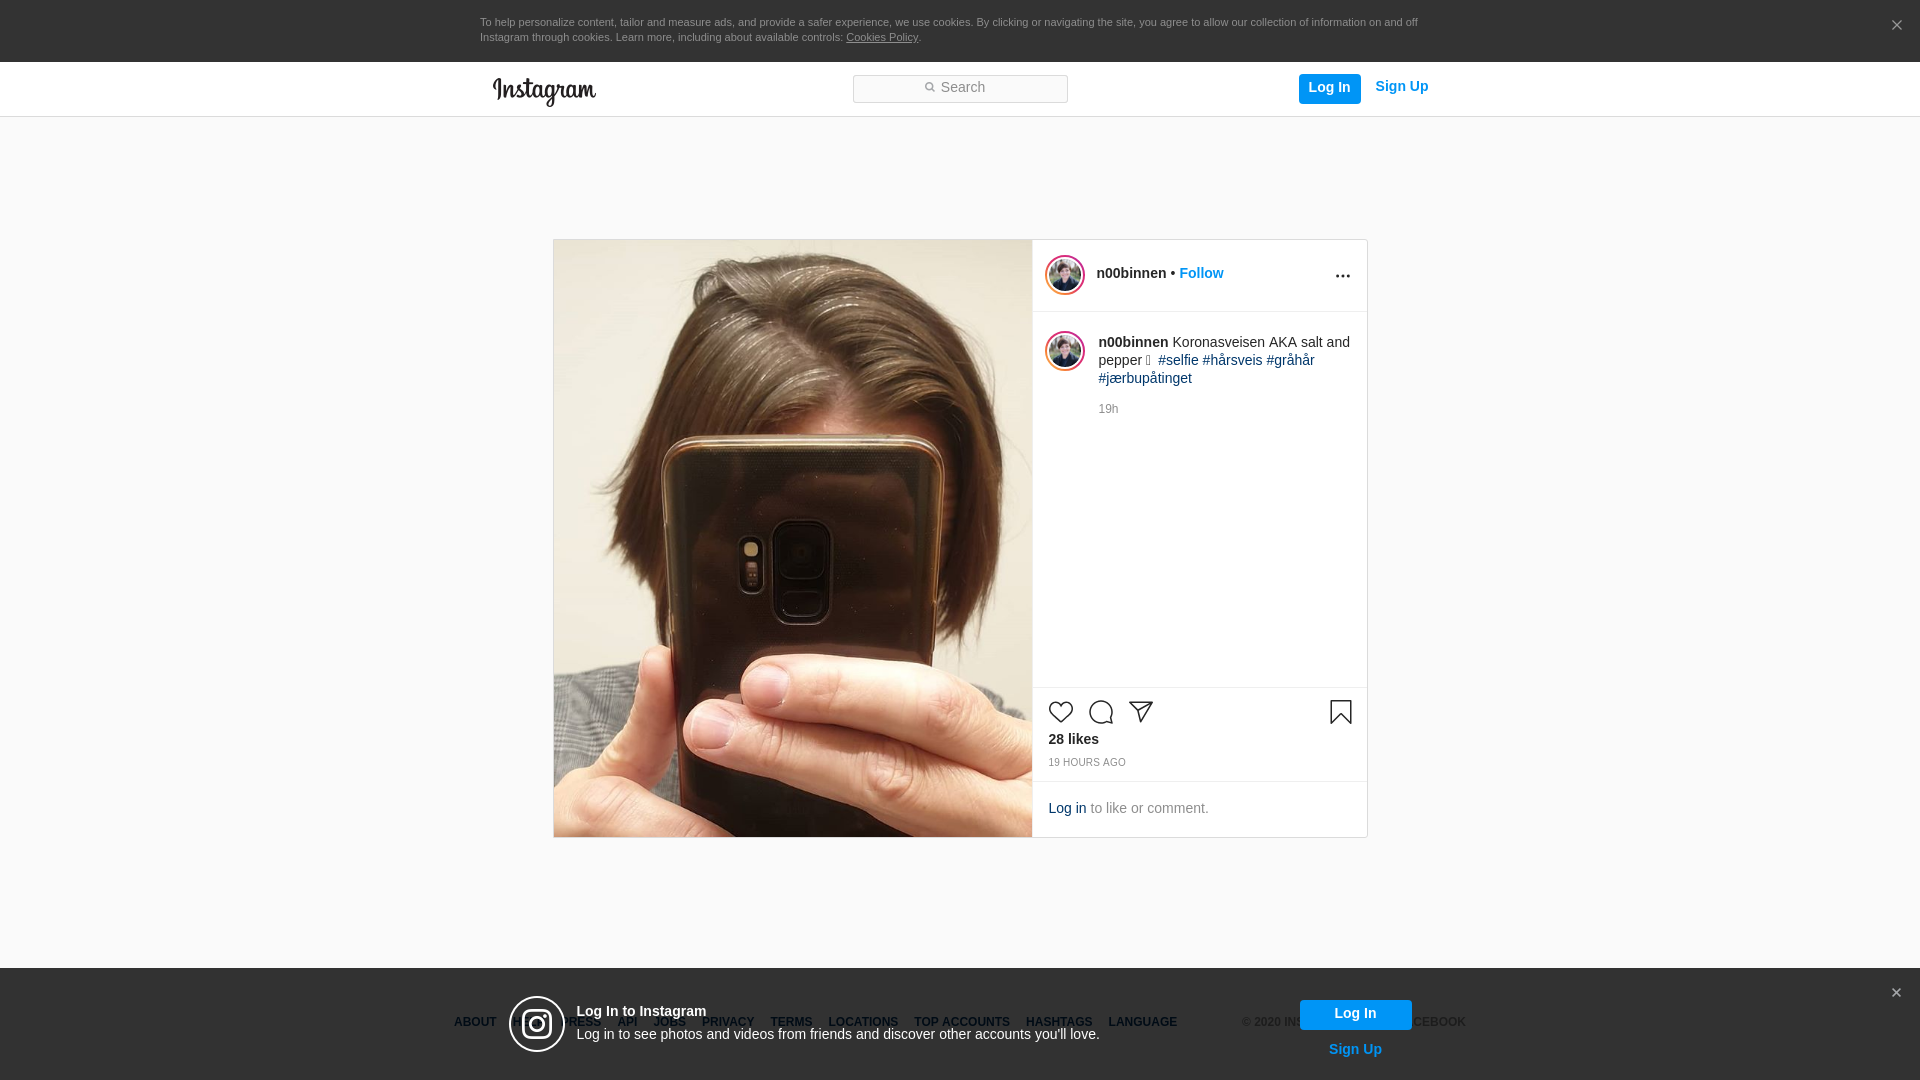The image size is (1920, 1080).
Task: Open the #gråhår hashtag
Action: (x=1290, y=360)
